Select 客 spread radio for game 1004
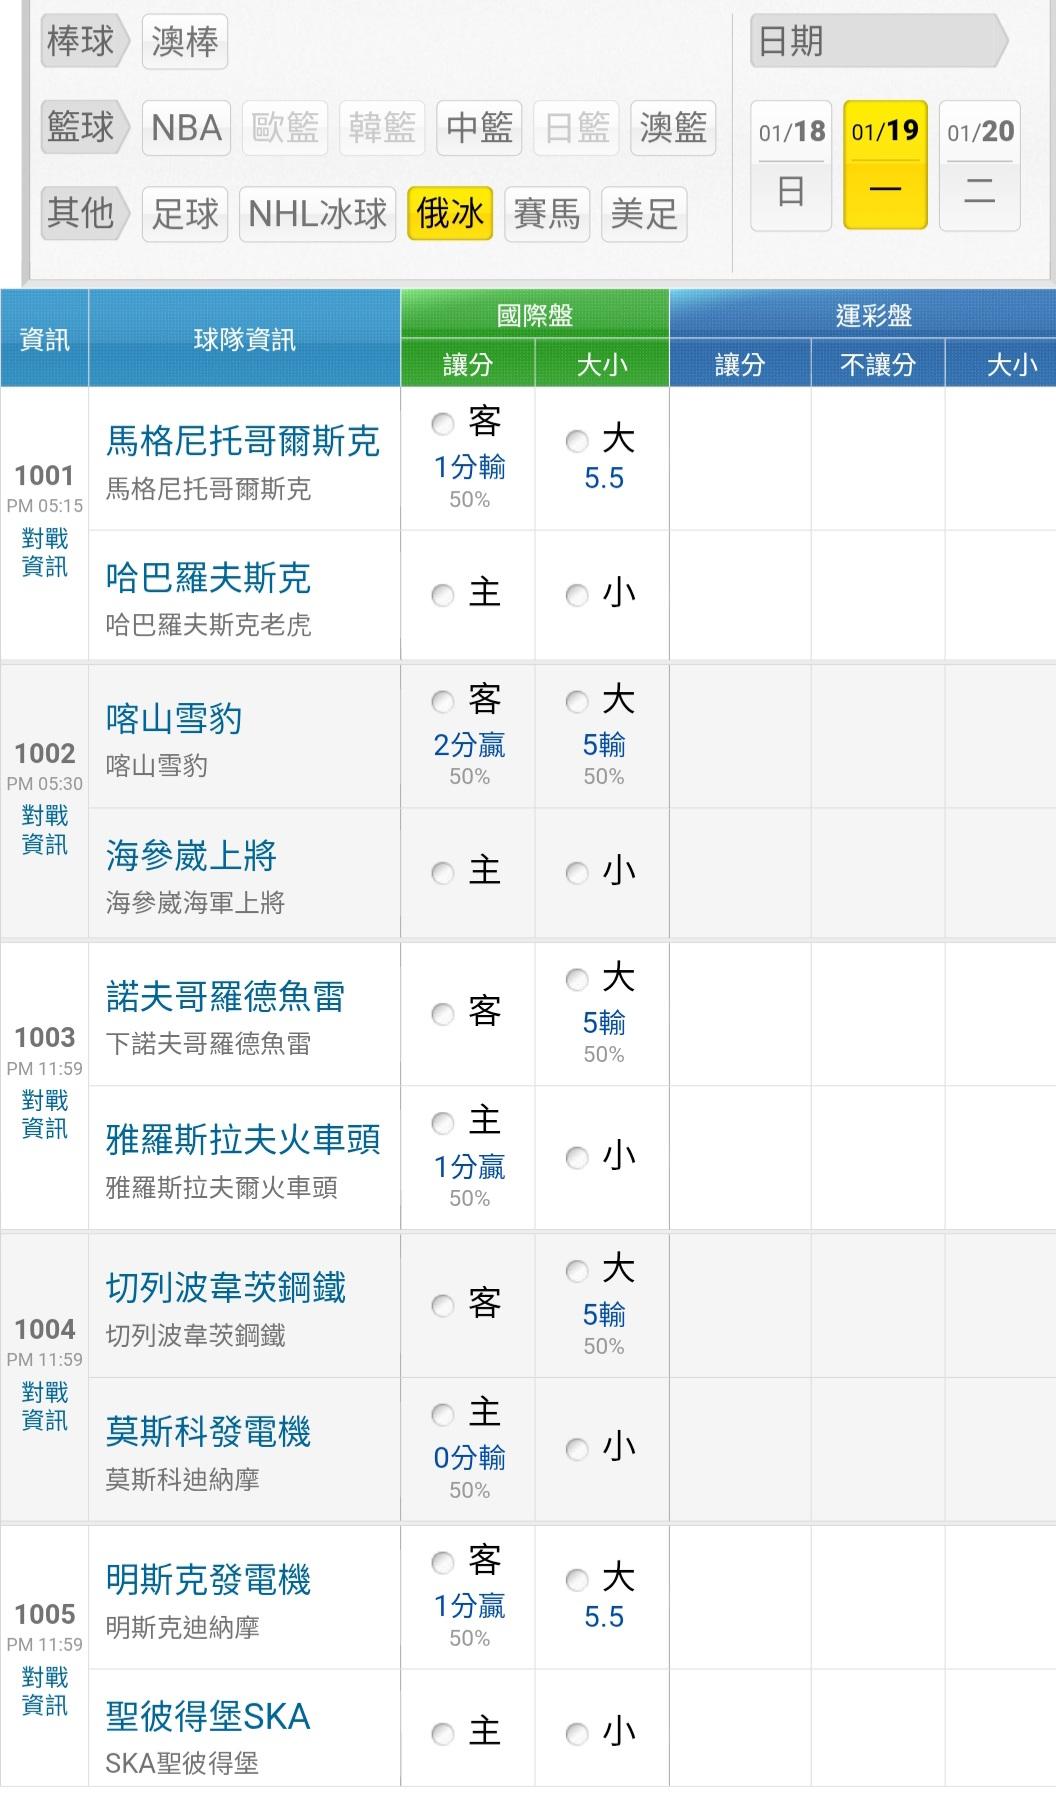The width and height of the screenshot is (1056, 1802). coord(443,1306)
